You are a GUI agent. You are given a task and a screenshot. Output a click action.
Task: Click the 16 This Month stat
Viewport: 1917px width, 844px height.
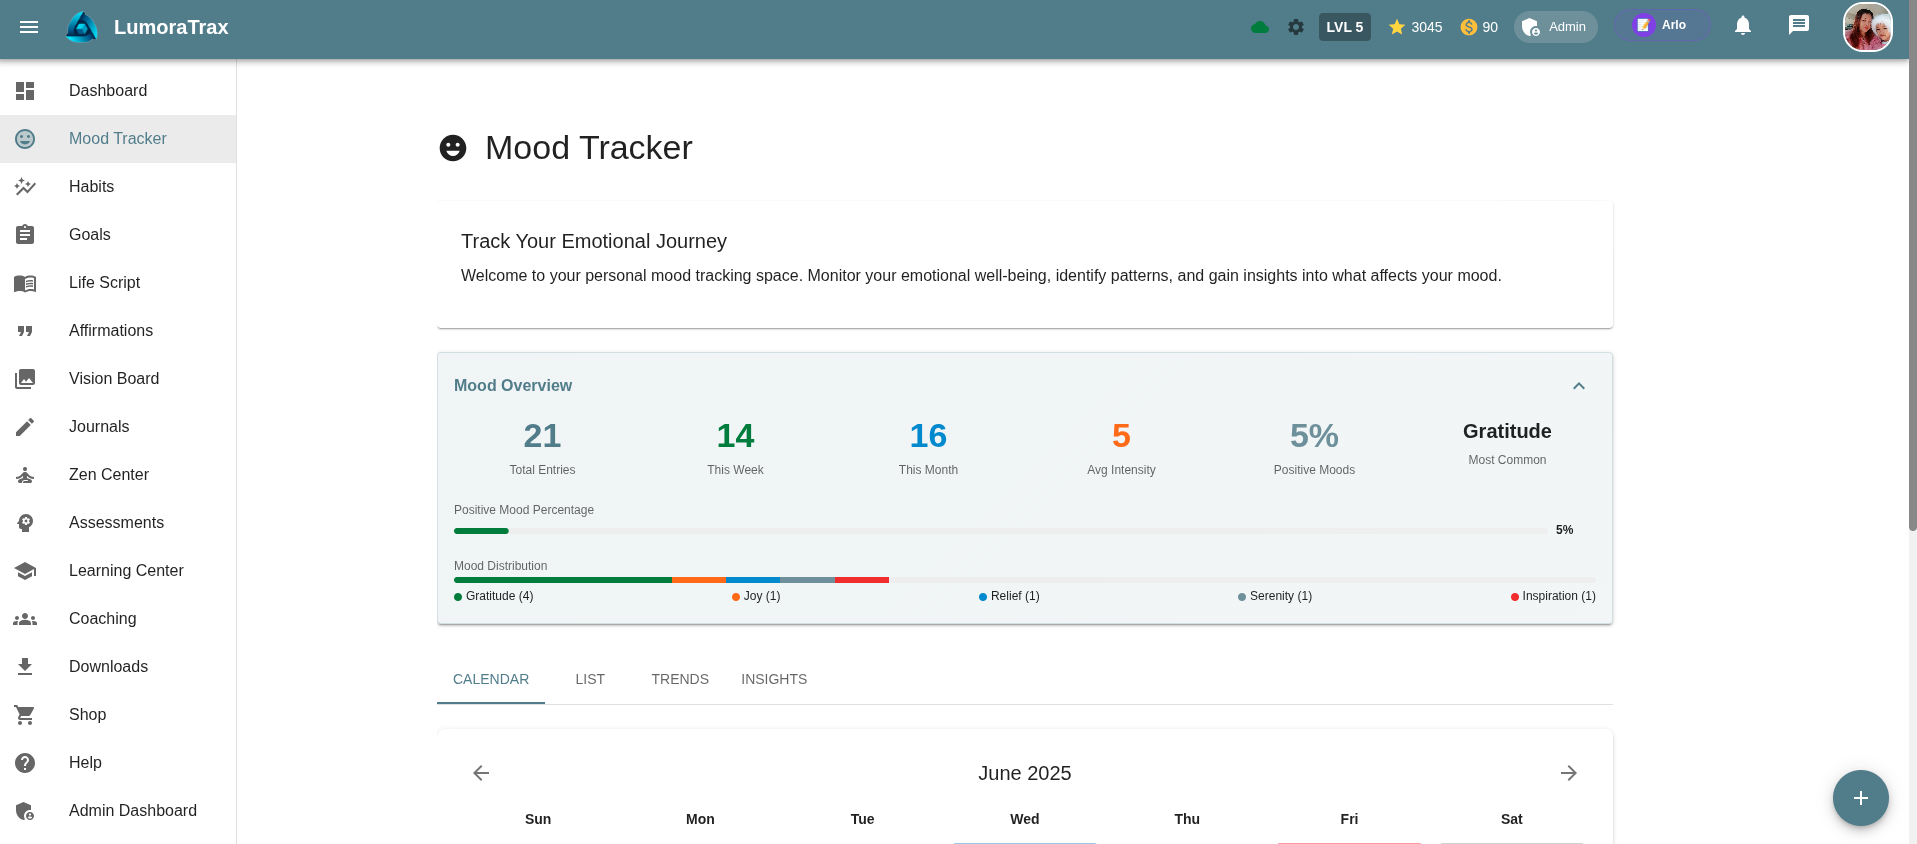tap(928, 447)
